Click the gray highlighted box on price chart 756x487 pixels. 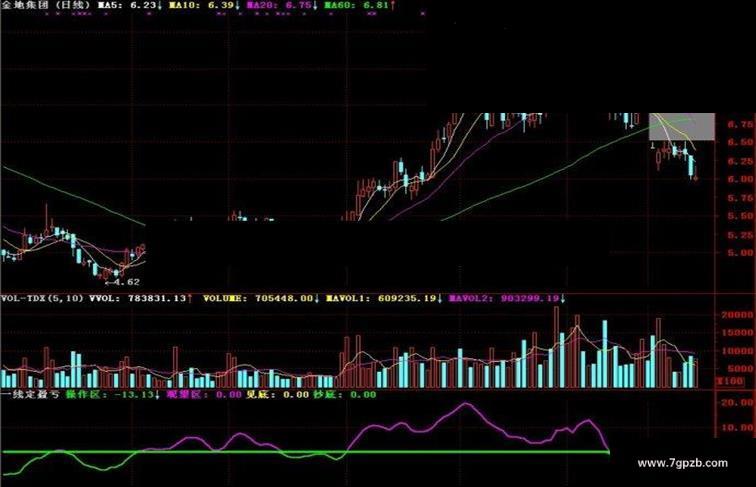click(682, 126)
